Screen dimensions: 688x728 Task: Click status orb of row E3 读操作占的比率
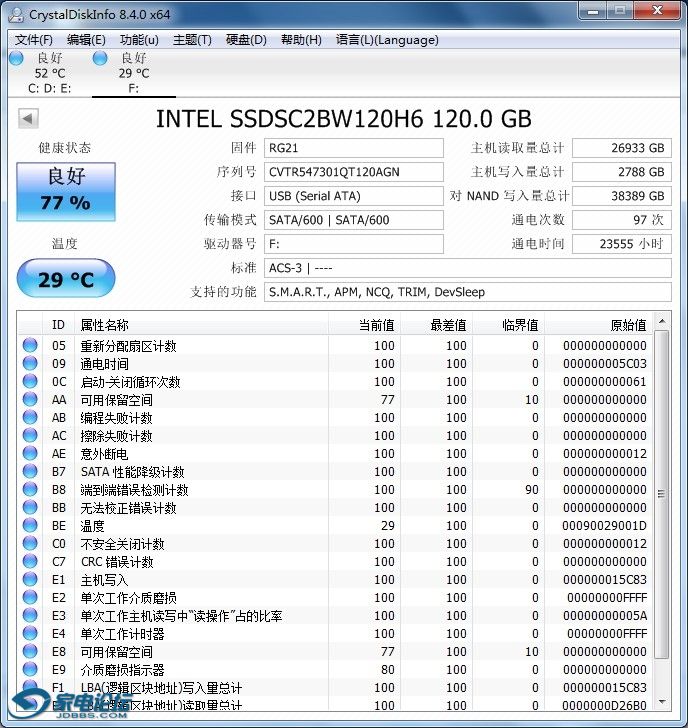30,615
